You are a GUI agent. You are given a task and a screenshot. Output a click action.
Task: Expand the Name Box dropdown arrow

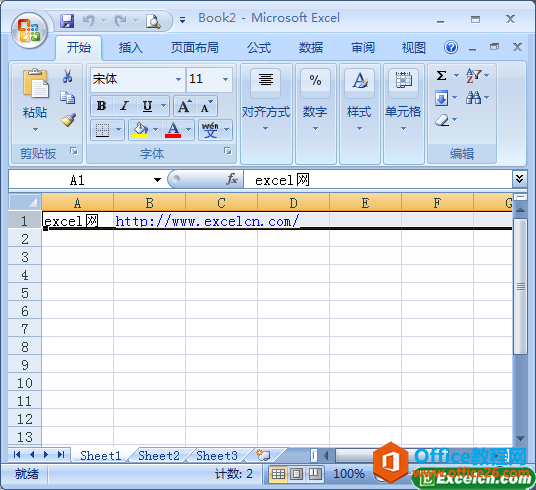pos(157,180)
